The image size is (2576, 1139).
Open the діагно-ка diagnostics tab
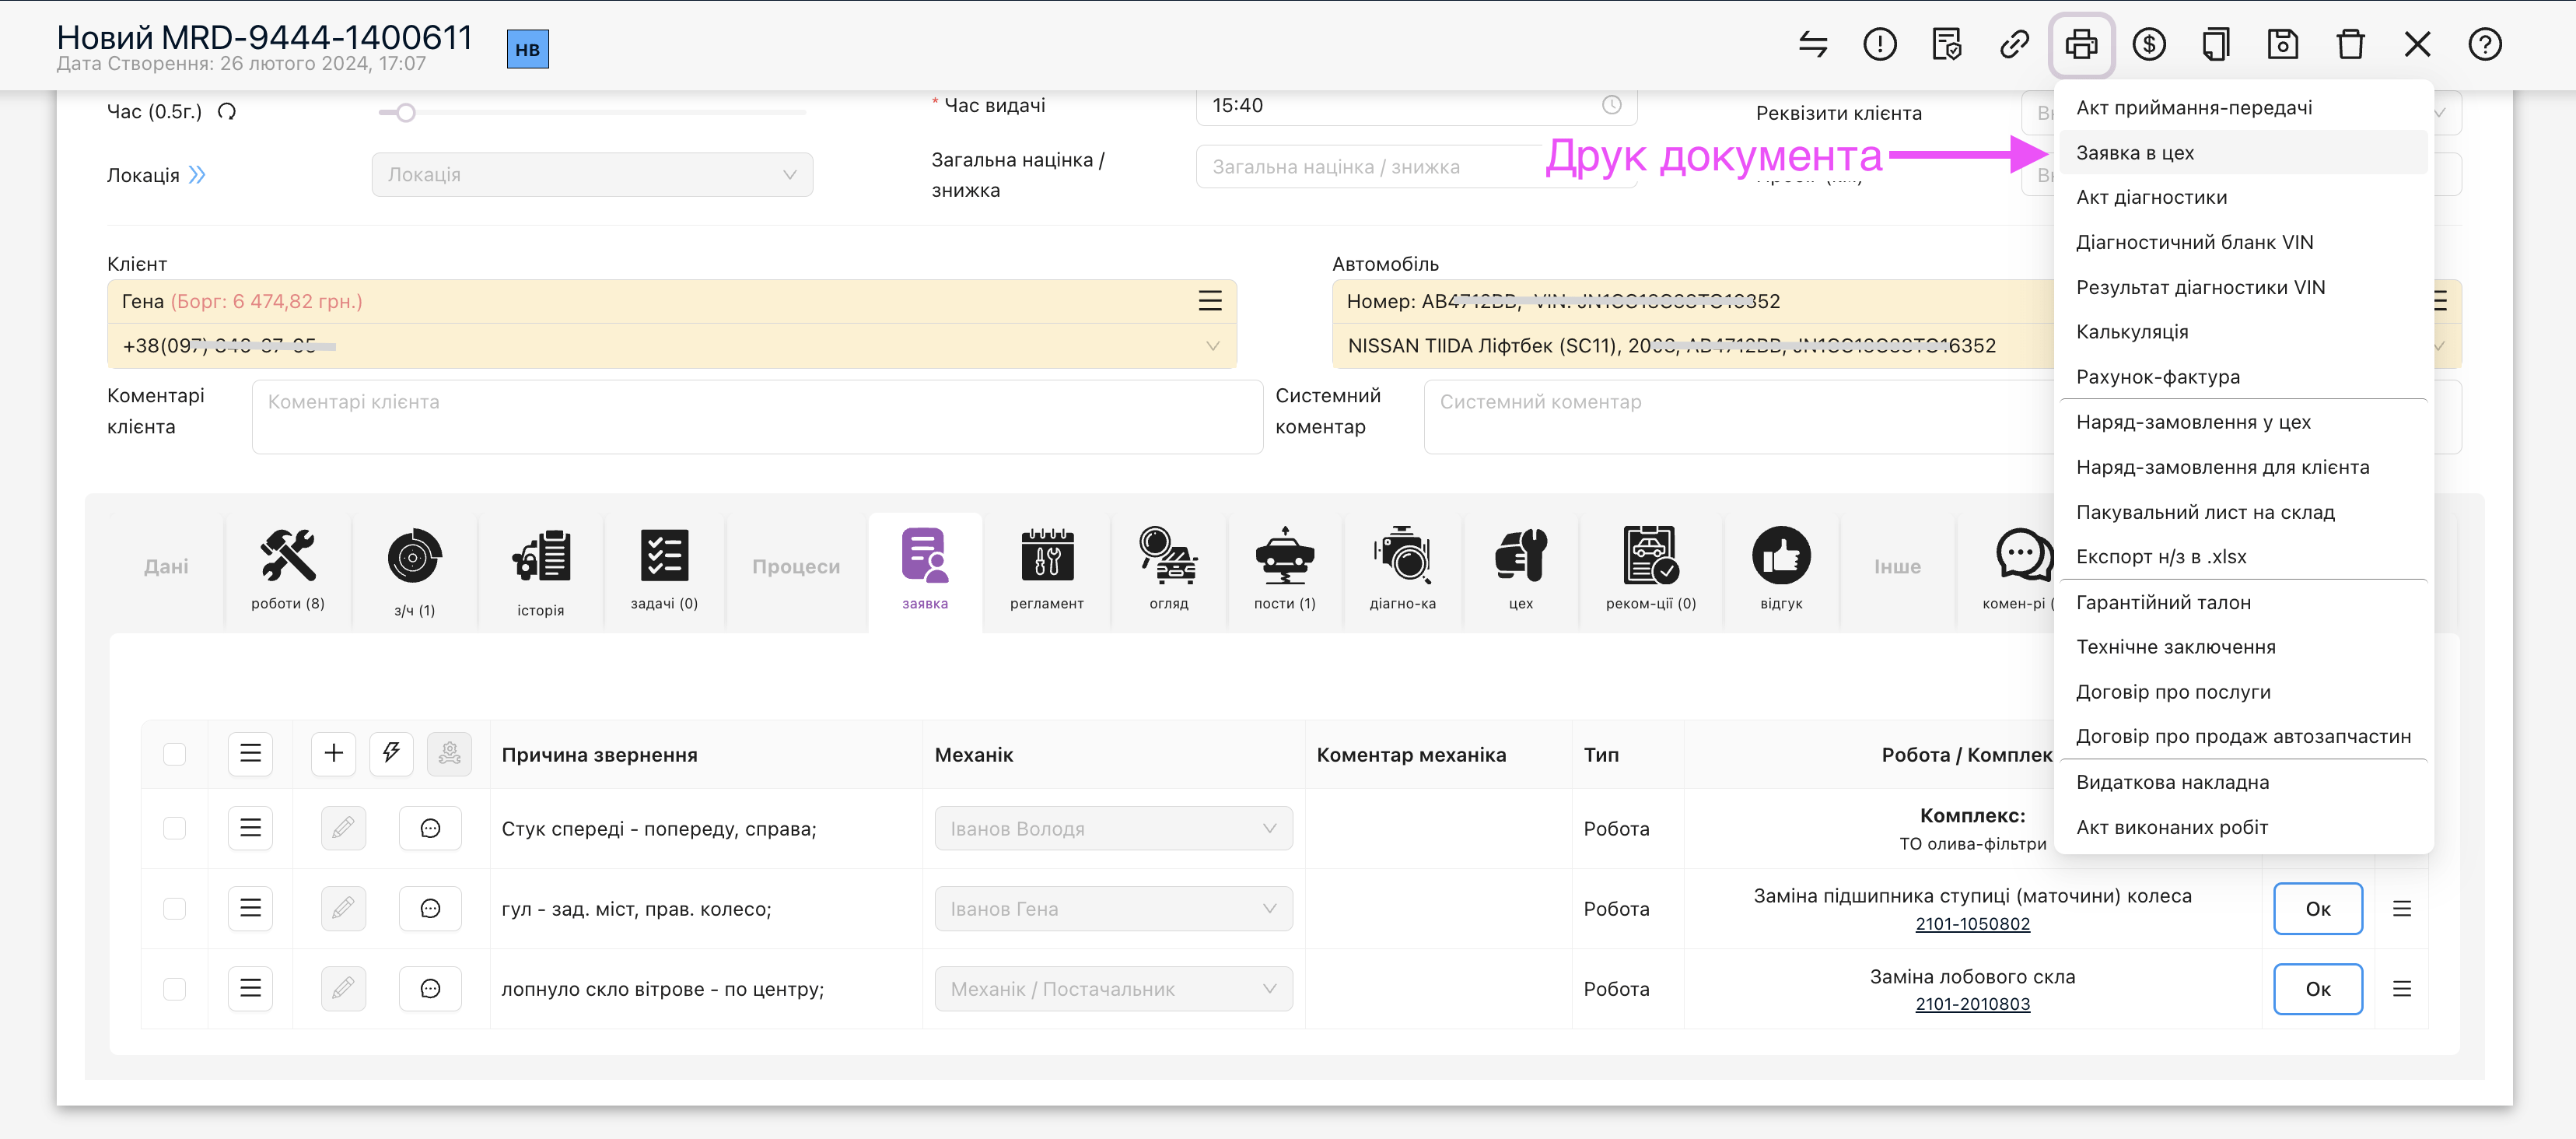[1402, 569]
